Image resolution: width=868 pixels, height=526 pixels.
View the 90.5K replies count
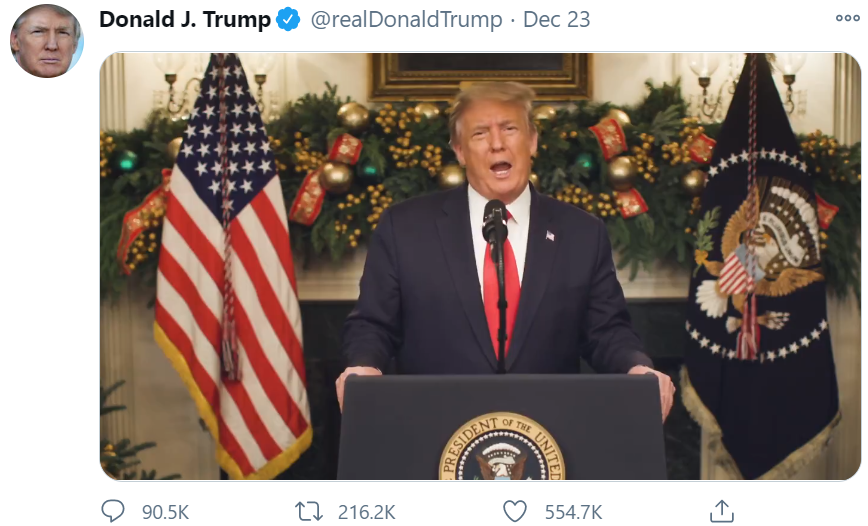point(165,512)
